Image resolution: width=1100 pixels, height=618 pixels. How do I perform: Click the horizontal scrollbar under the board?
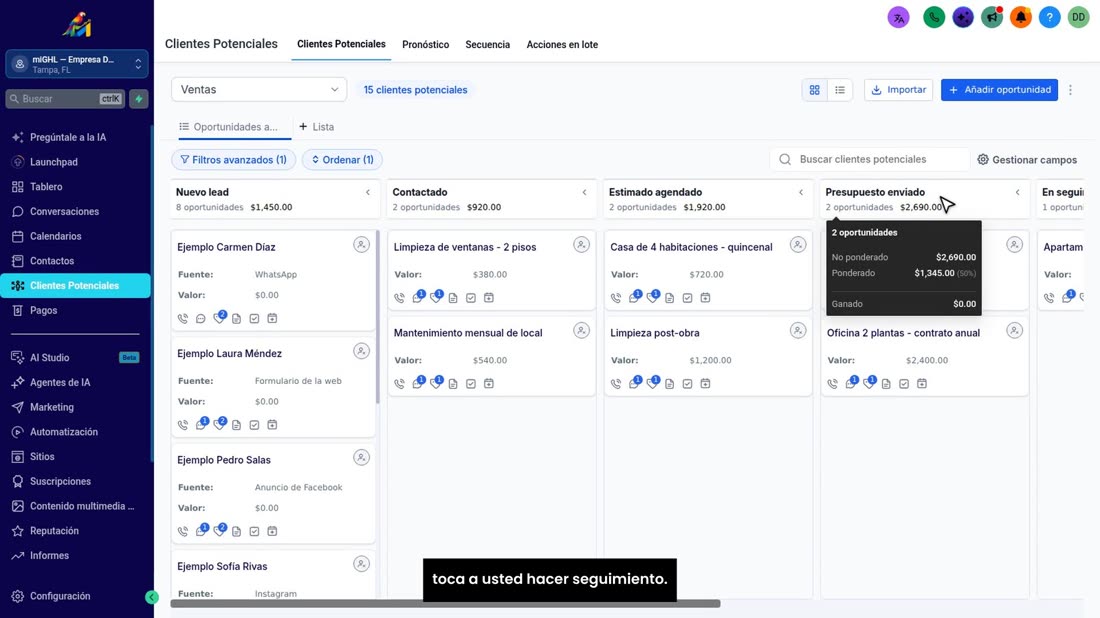(x=445, y=604)
